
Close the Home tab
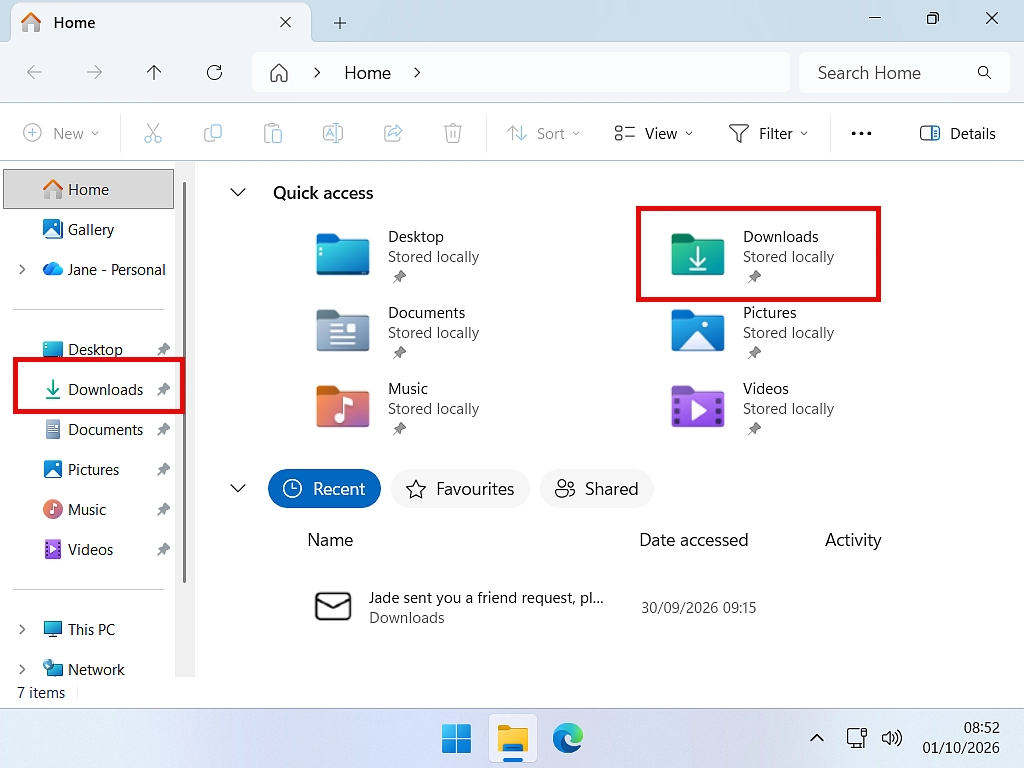tap(285, 22)
